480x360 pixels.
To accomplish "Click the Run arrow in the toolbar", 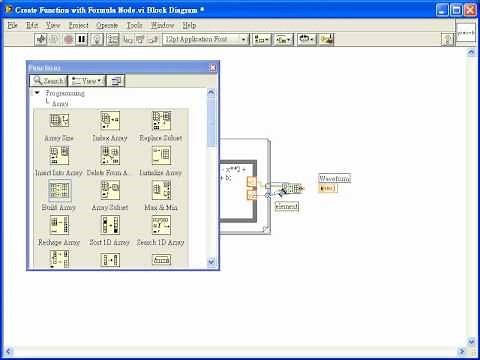I will (41, 40).
